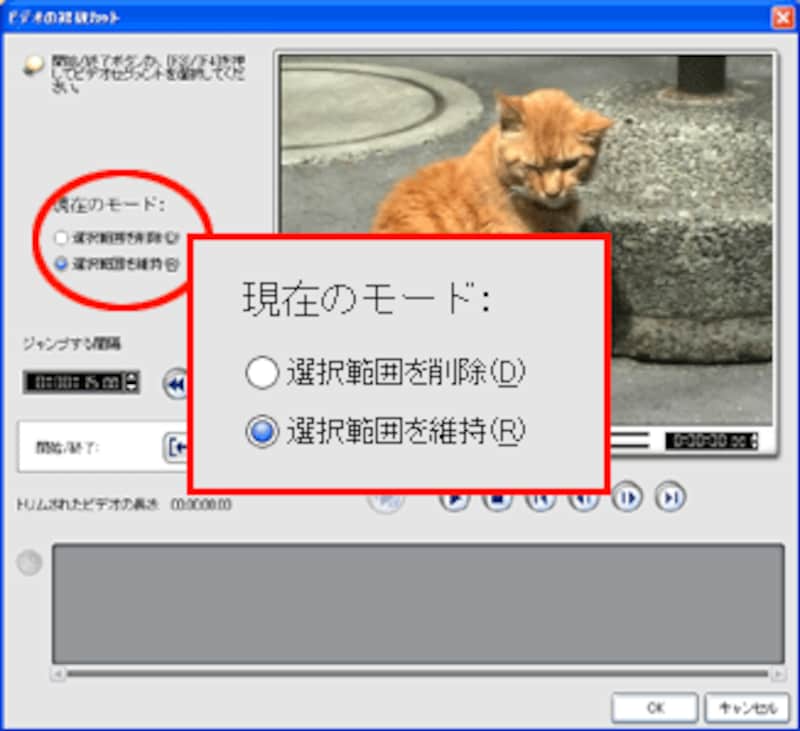800x731 pixels.
Task: Click the lightbulb hint icon
Action: tap(34, 65)
